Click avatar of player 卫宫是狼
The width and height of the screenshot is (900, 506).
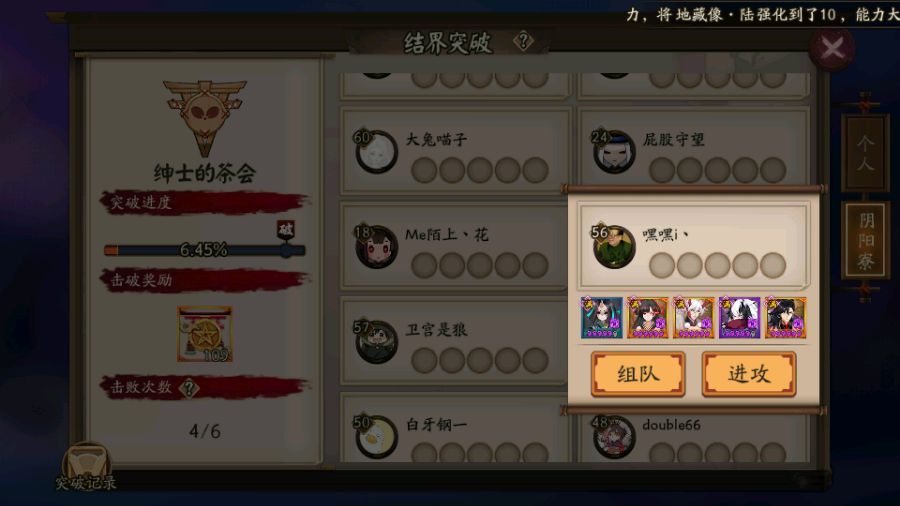click(376, 342)
